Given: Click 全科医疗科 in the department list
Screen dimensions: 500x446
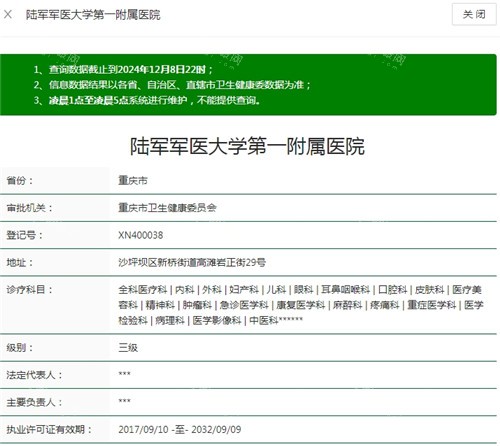Looking at the screenshot, I should [x=143, y=290].
